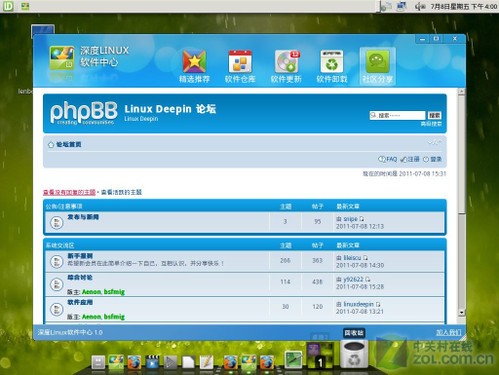Open the 查看活跃的主题 active topics link
Viewport: 499px width, 375px height.
click(121, 192)
